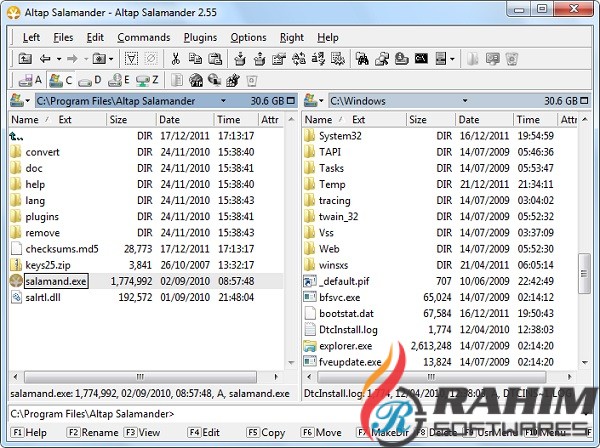Open the back history dropdown arrow
This screenshot has width=600, height=448.
[59, 59]
